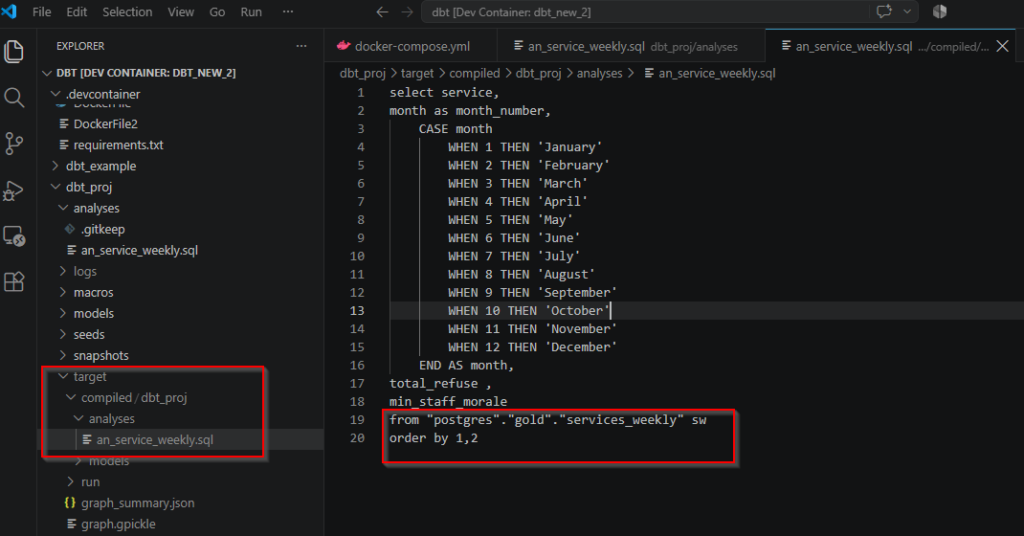
Task: Click the docker whale icon on docker-compose.yml tab
Action: point(344,46)
